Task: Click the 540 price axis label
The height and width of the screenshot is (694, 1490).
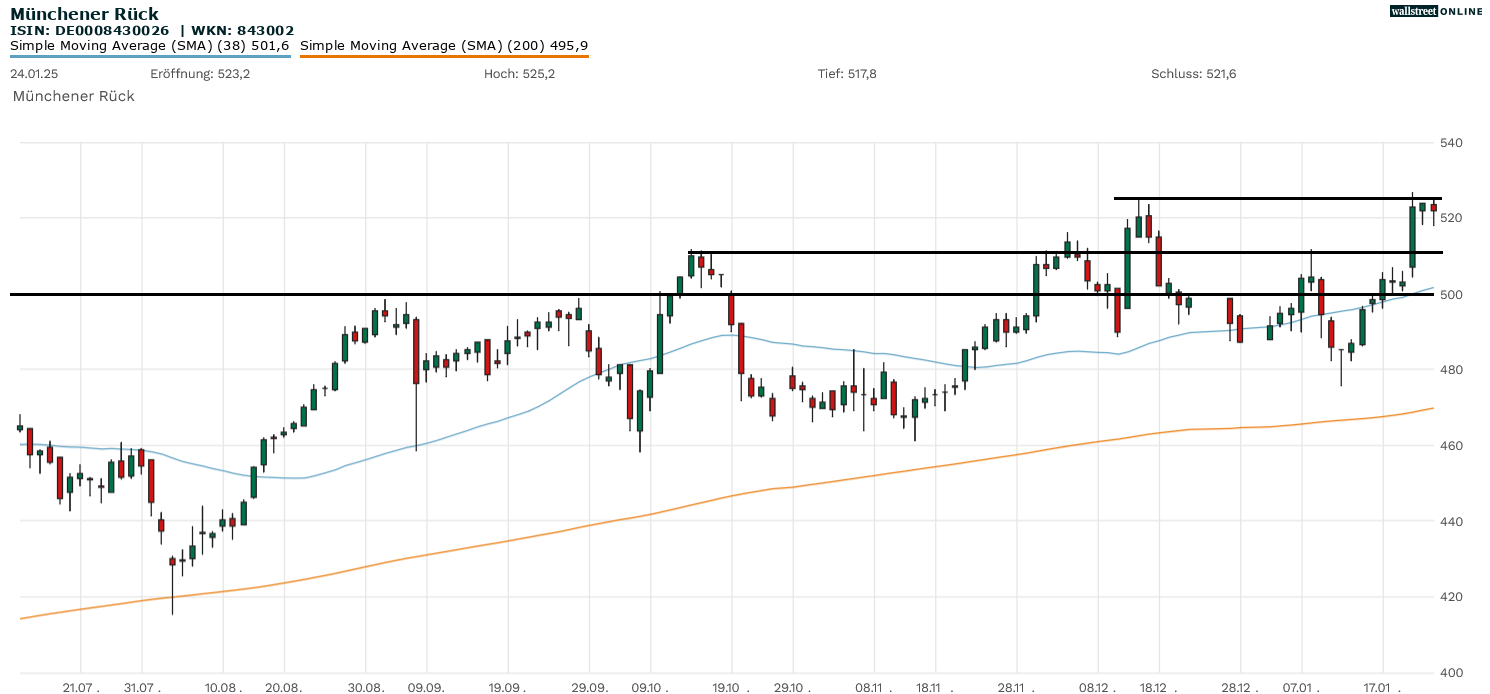Action: click(x=1451, y=143)
